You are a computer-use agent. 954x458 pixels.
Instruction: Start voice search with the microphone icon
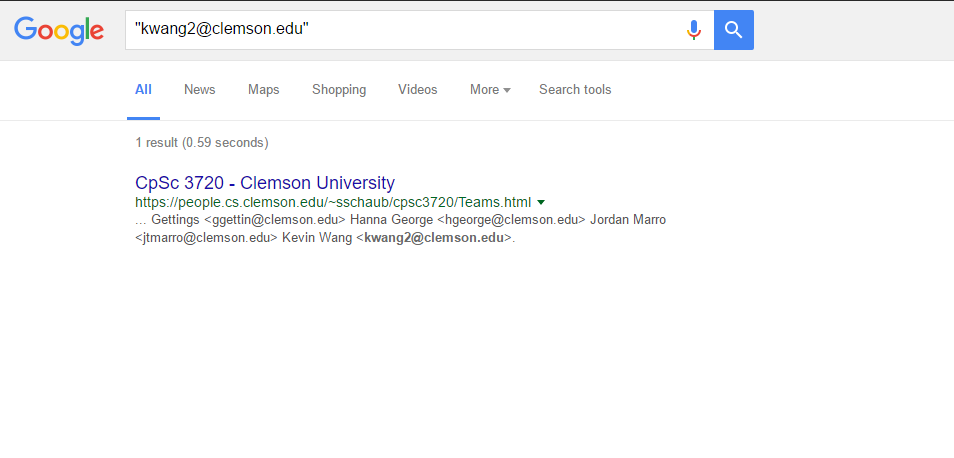694,30
